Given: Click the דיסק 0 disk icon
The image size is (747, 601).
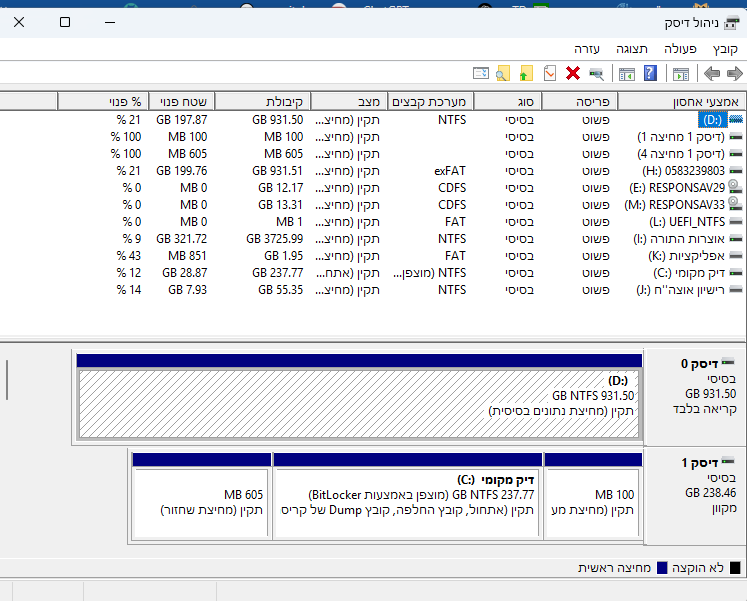Looking at the screenshot, I should 728,362.
